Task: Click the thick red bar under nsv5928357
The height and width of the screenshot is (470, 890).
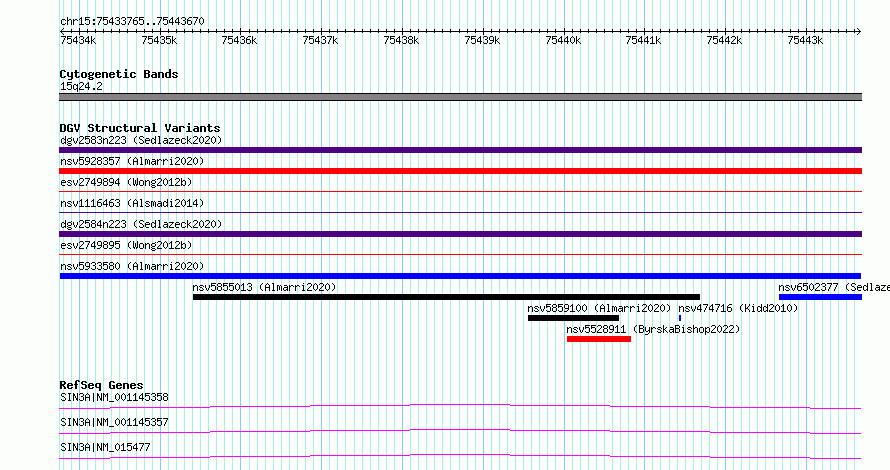Action: click(x=460, y=171)
